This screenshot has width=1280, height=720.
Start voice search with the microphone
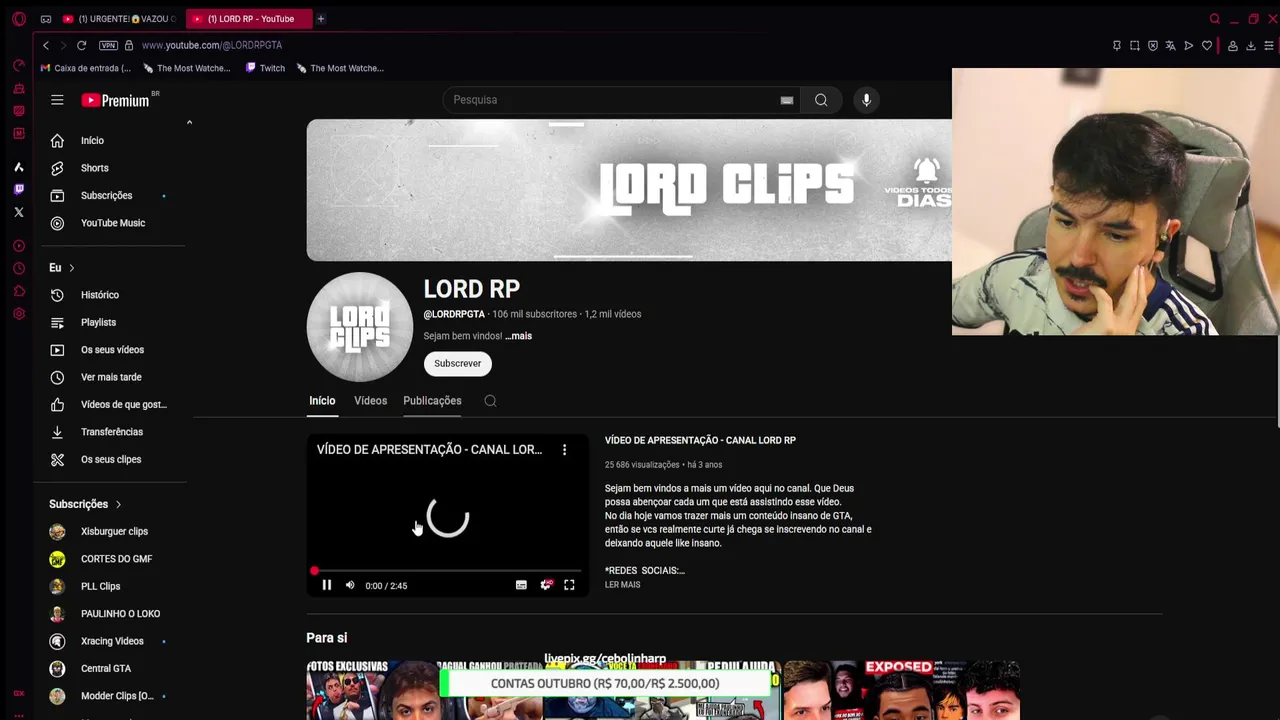click(866, 100)
